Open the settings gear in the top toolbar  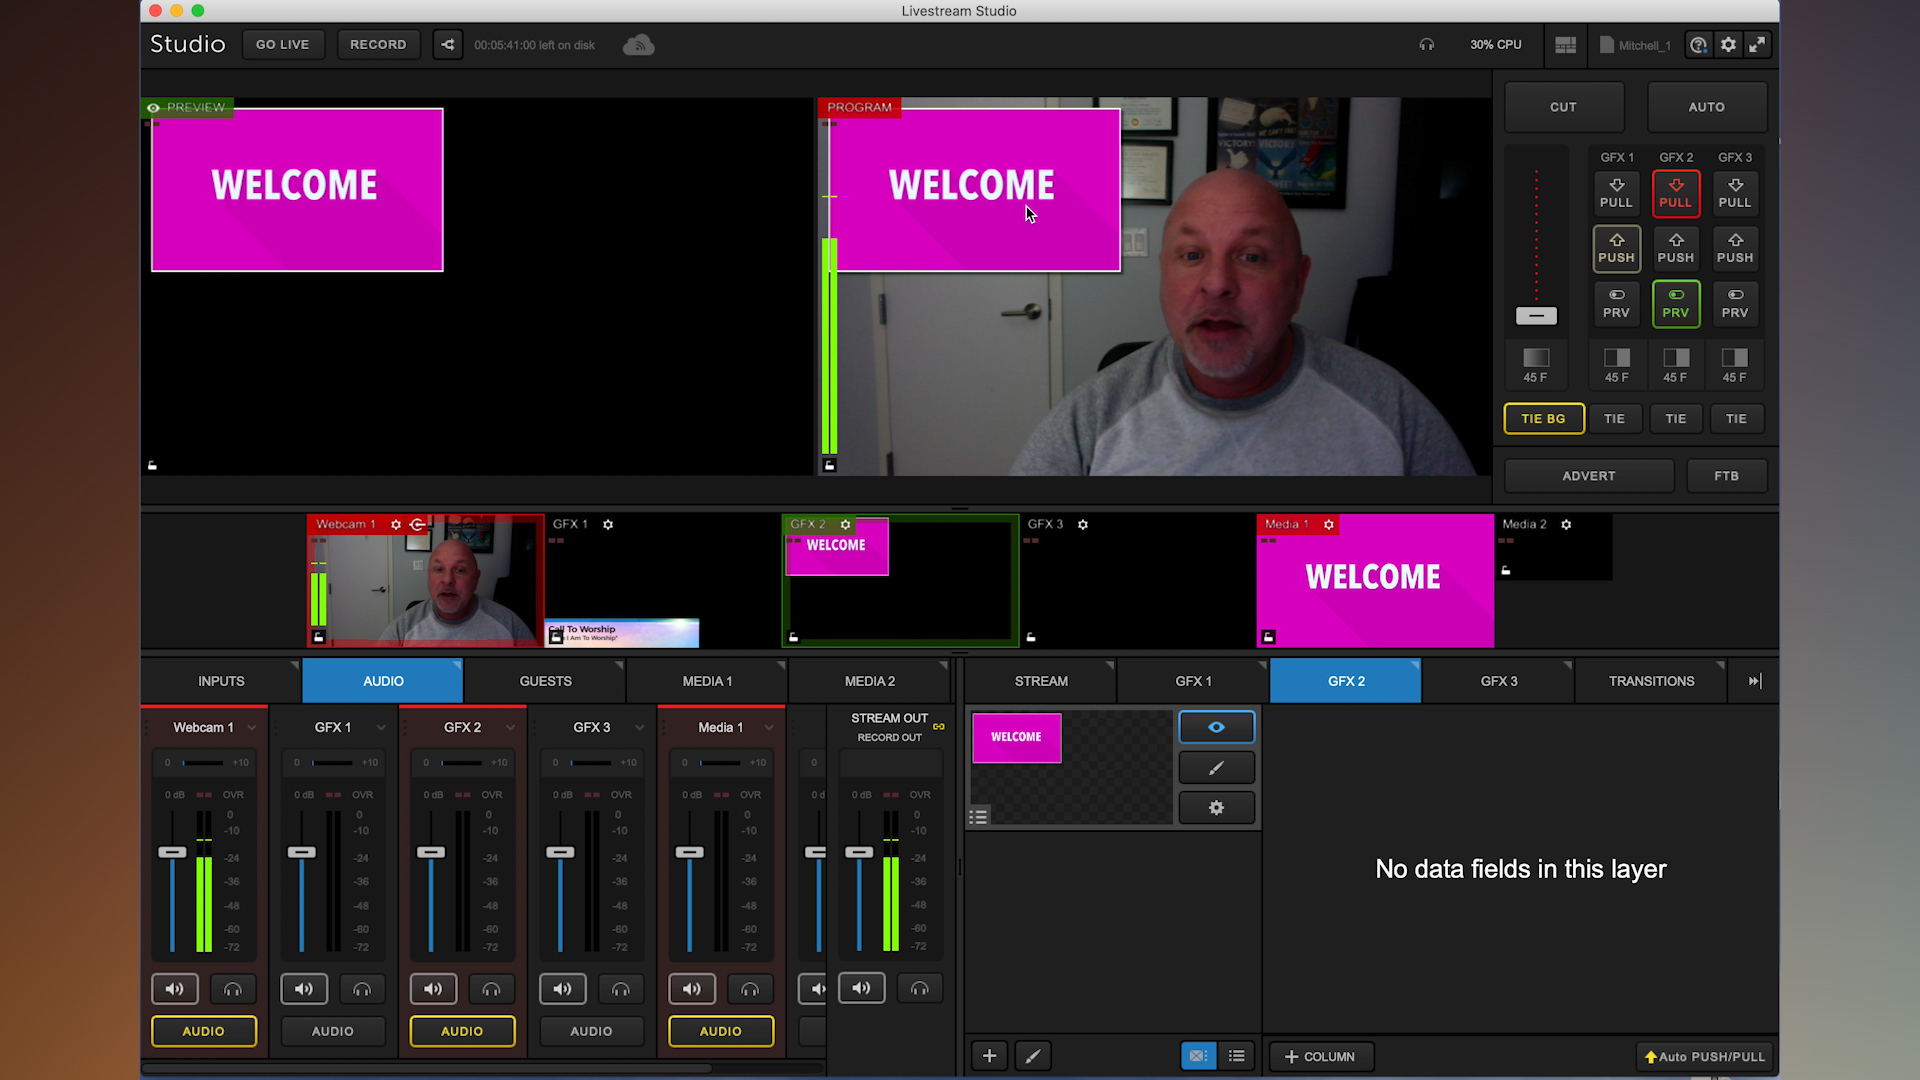pos(1728,45)
